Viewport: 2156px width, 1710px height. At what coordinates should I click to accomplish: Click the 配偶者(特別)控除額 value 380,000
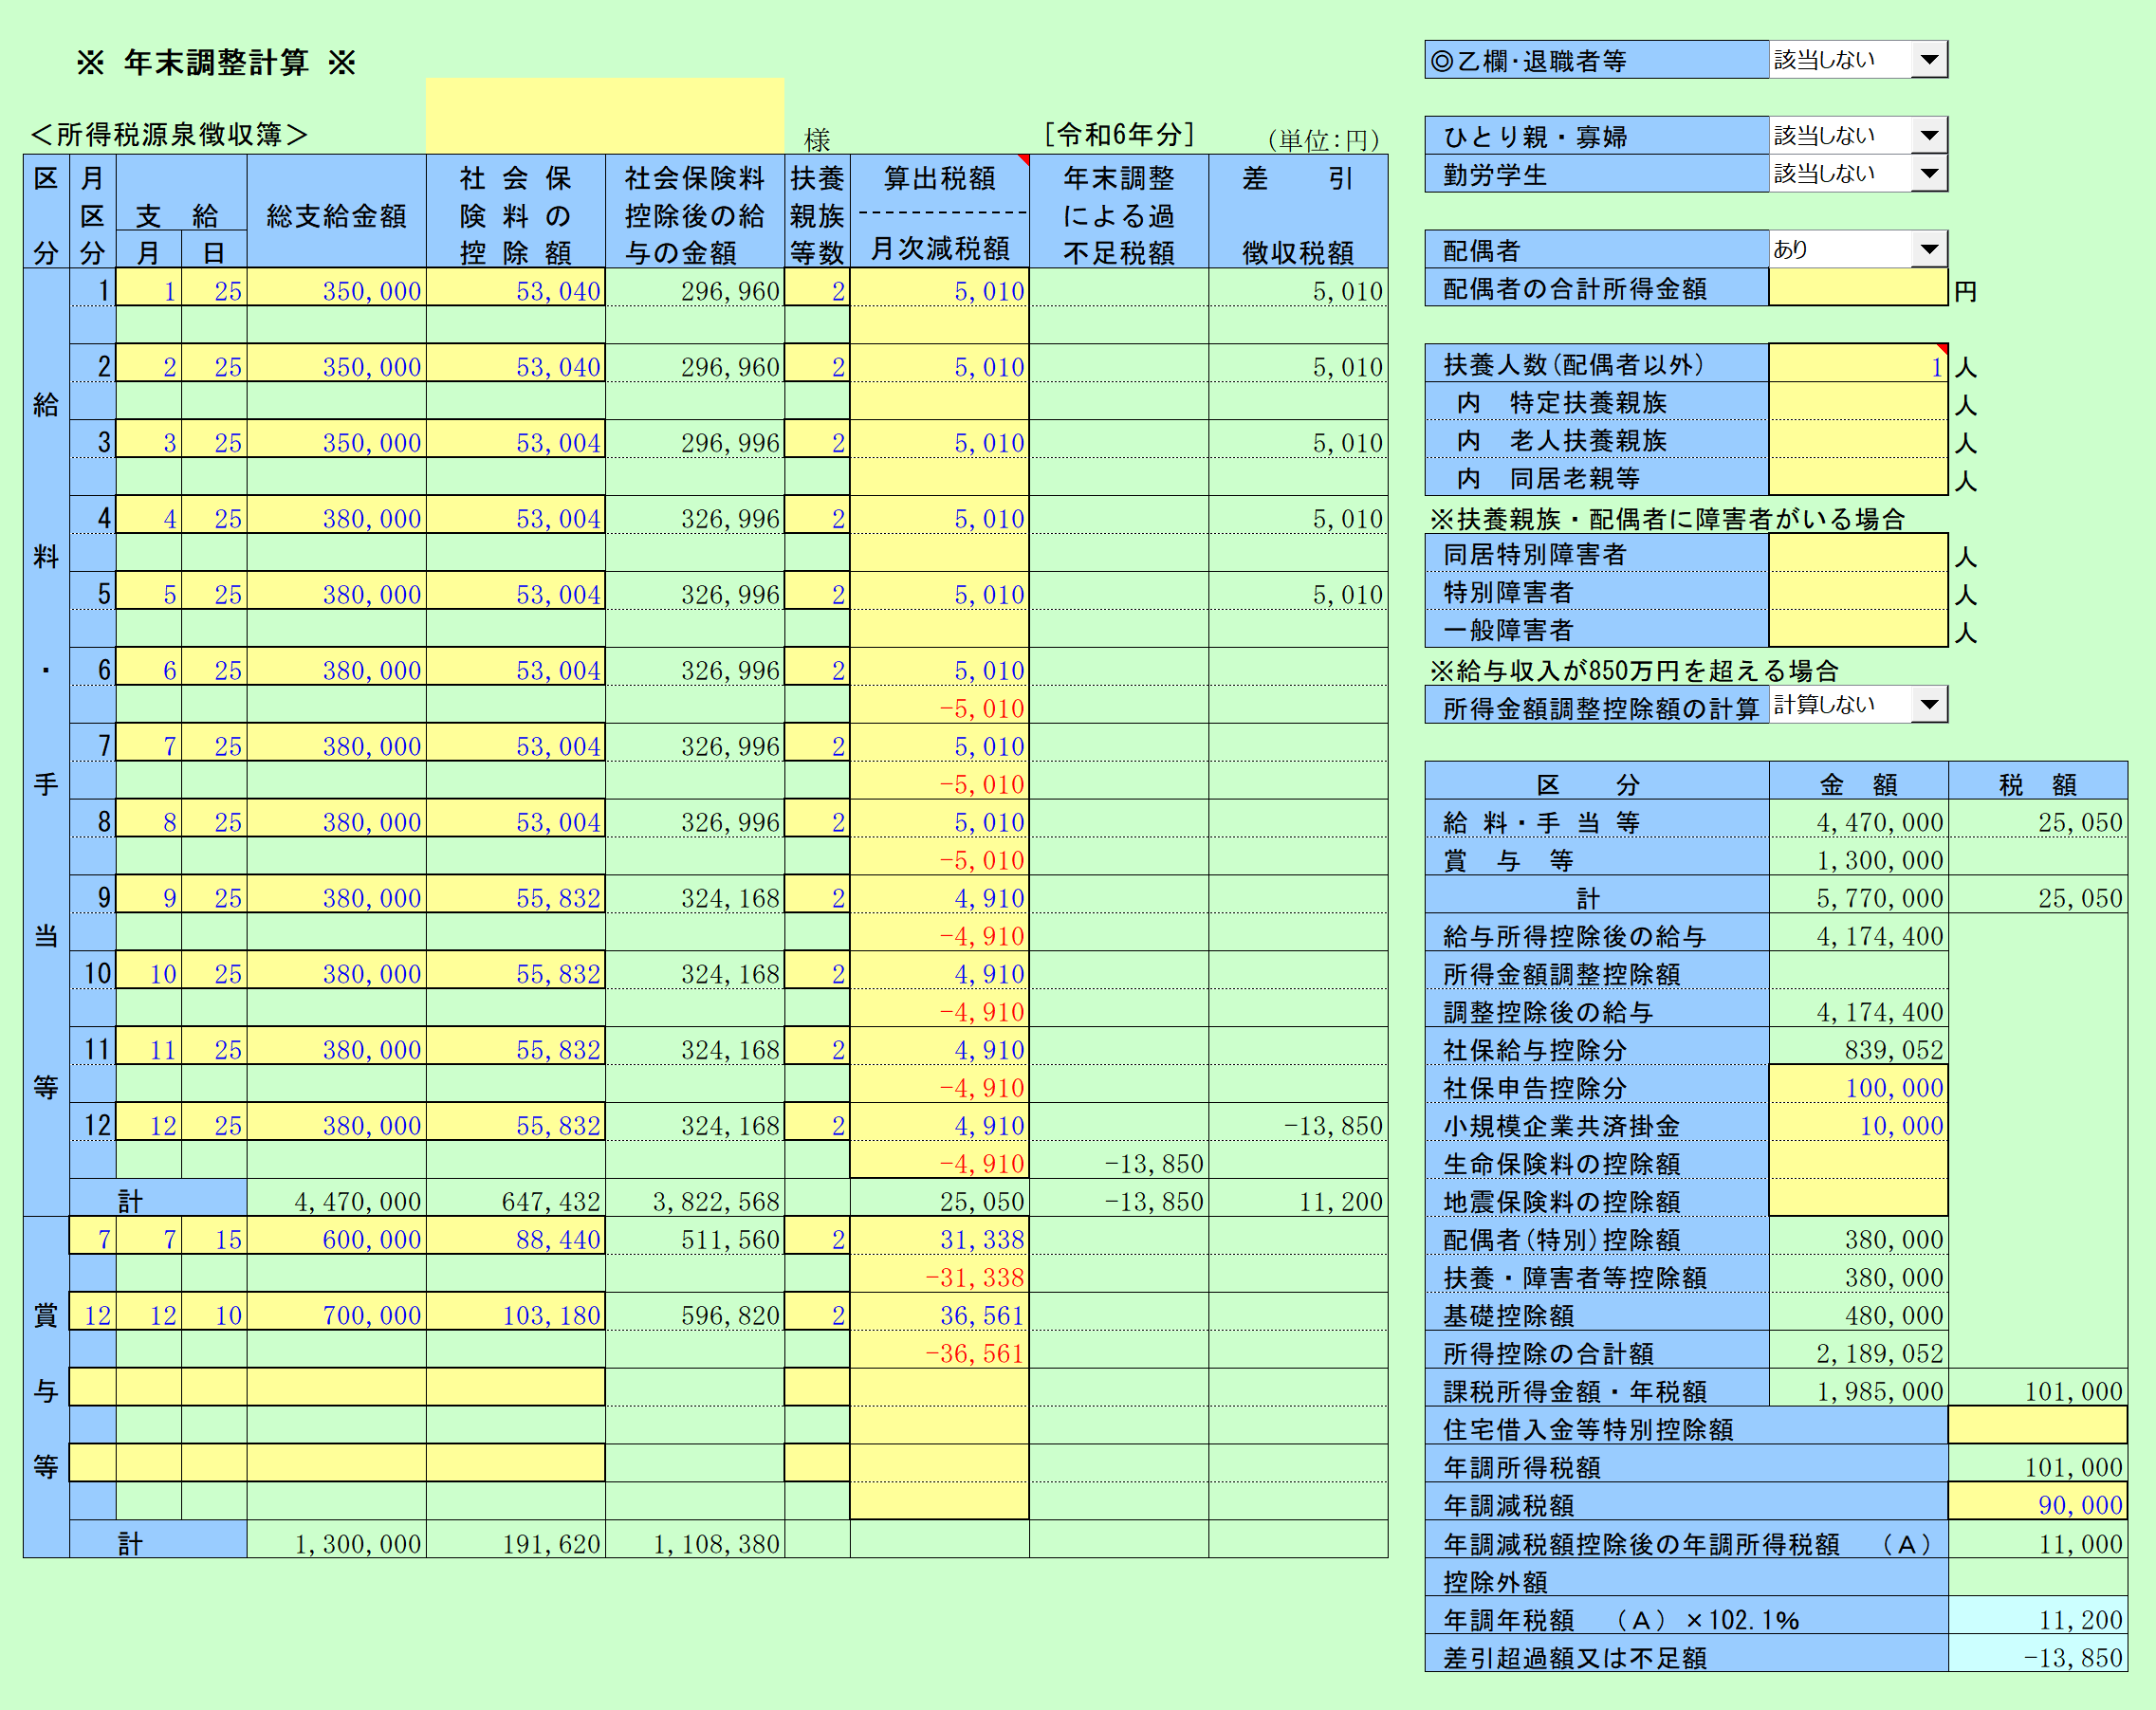click(x=1858, y=1238)
